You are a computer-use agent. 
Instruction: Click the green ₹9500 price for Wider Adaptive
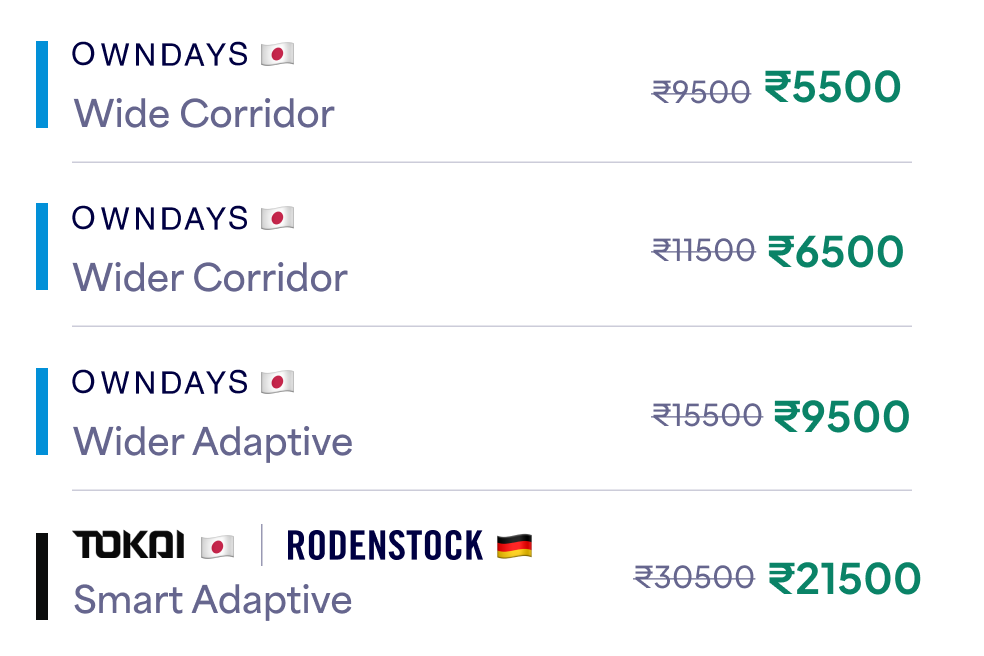point(842,416)
